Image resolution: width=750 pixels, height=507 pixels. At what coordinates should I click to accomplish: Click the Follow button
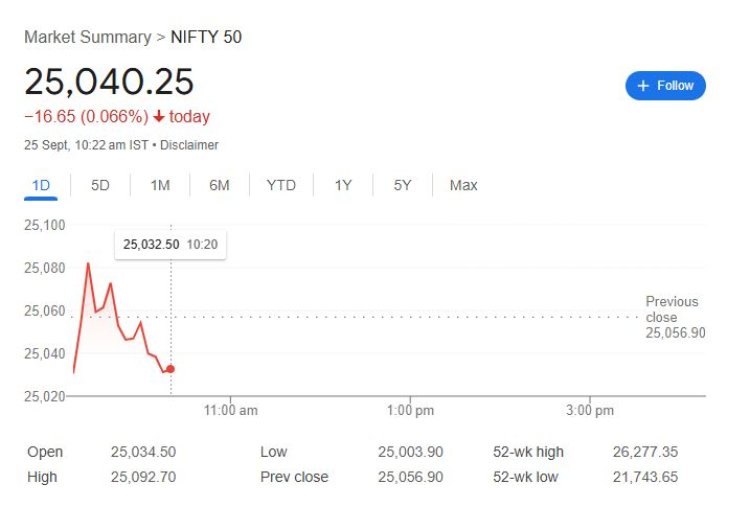tap(665, 86)
